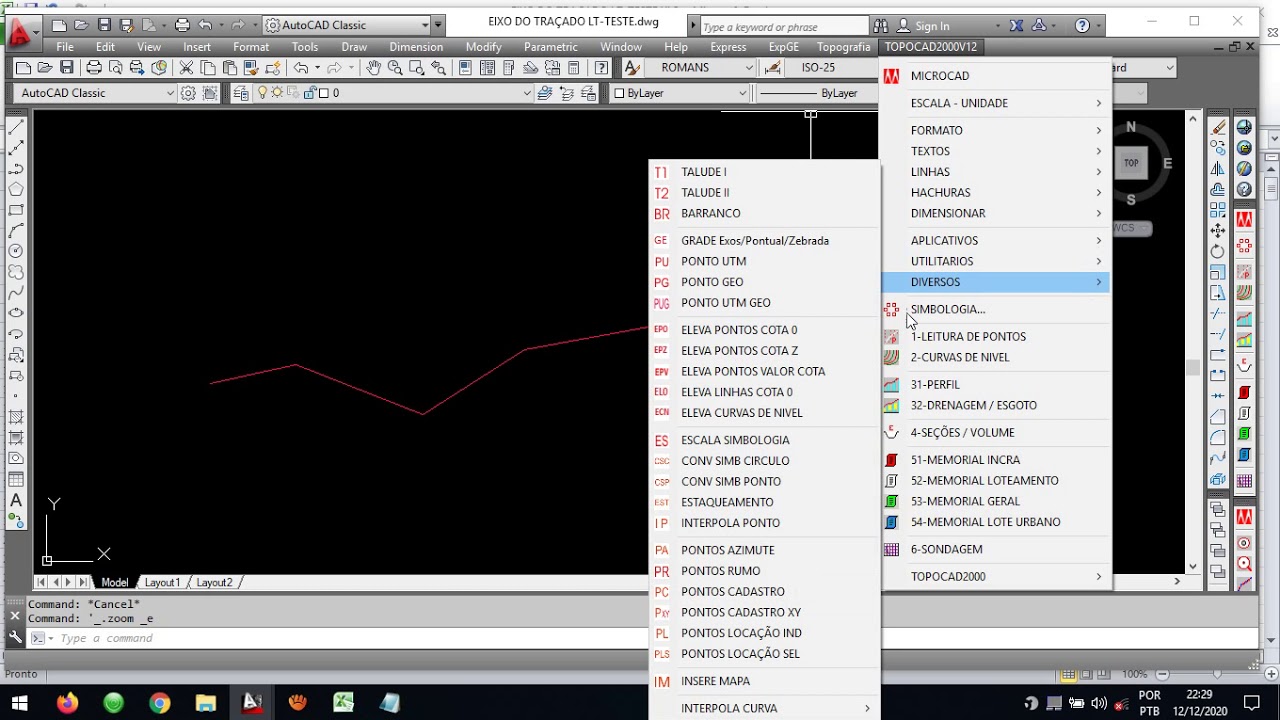
Task: Select the Erase modify tool
Action: click(1218, 127)
